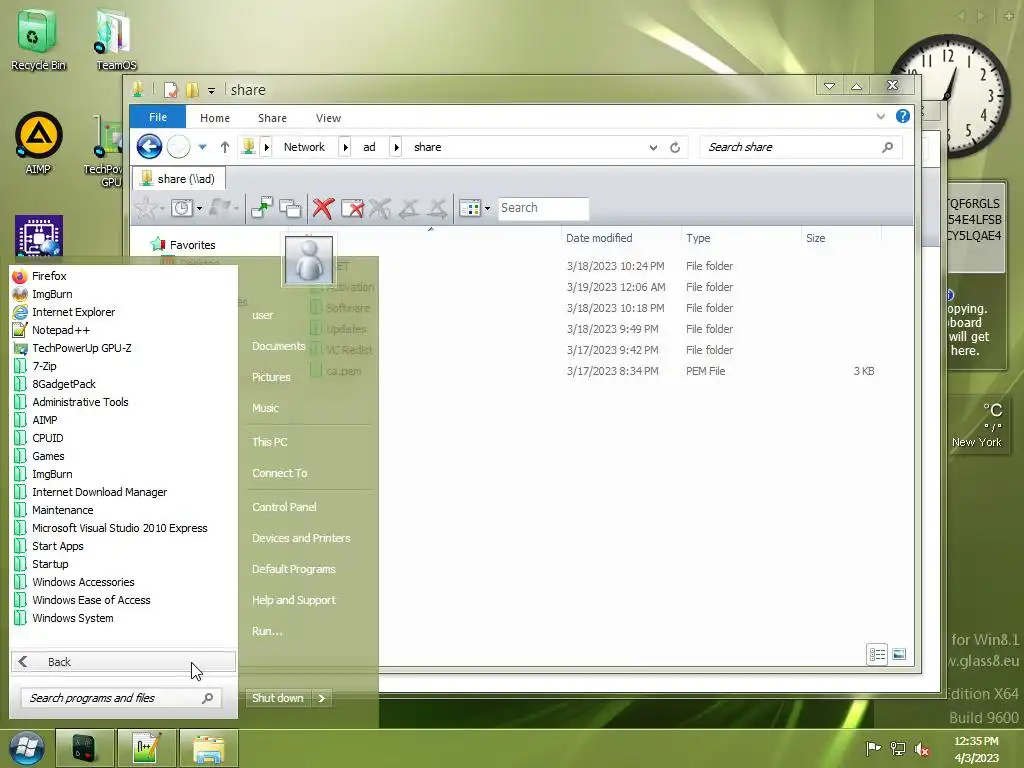
Task: Click the Start button orb
Action: [x=26, y=748]
